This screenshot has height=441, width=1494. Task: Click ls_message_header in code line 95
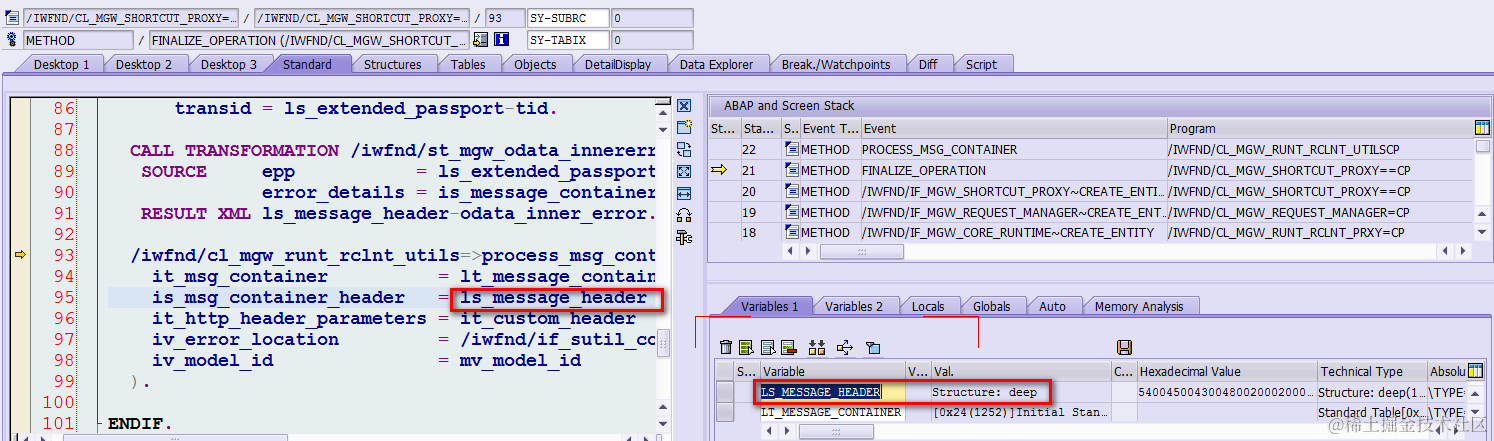[554, 297]
